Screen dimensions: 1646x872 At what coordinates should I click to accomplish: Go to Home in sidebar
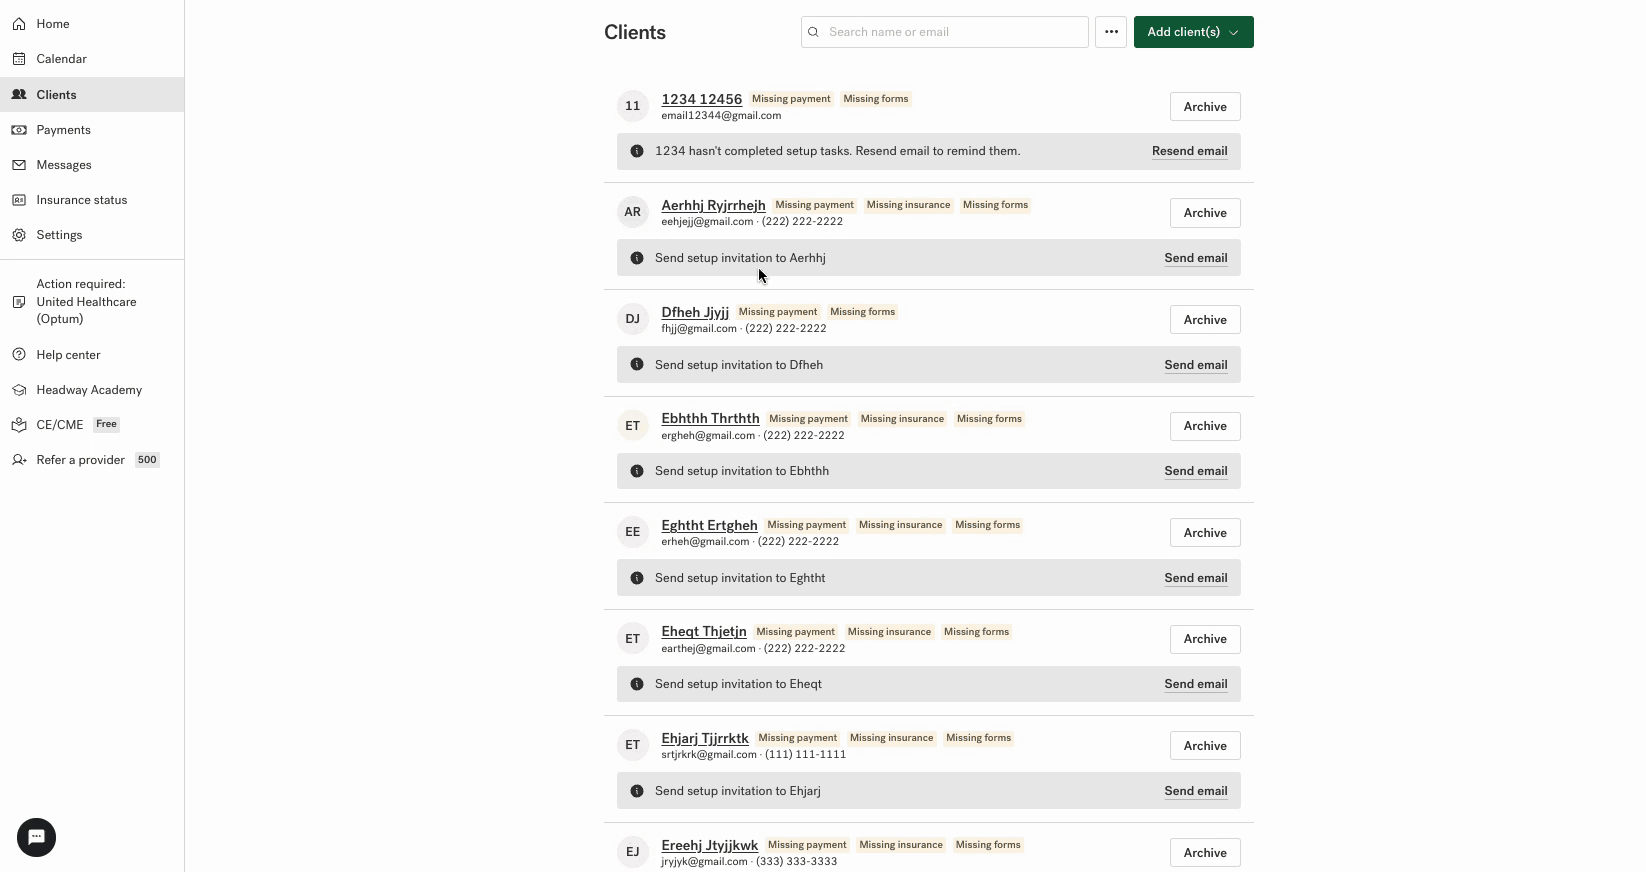(53, 24)
